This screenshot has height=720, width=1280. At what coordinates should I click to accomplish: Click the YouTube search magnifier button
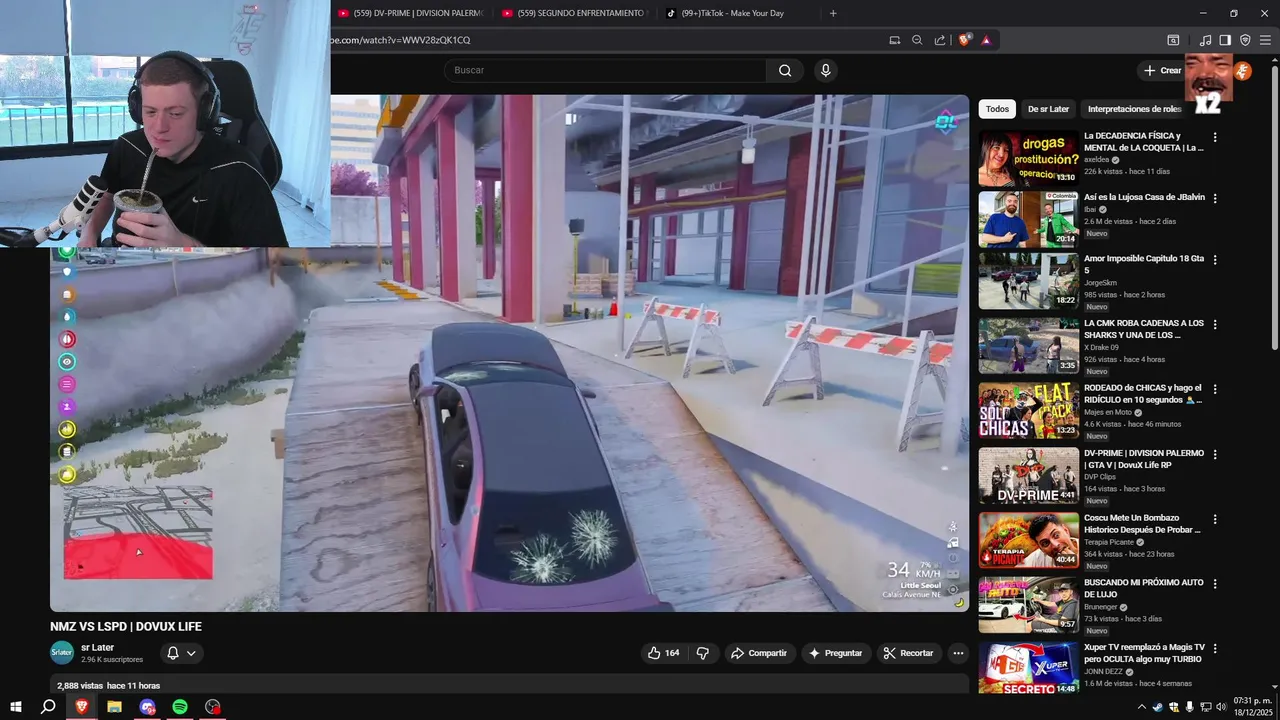(785, 70)
